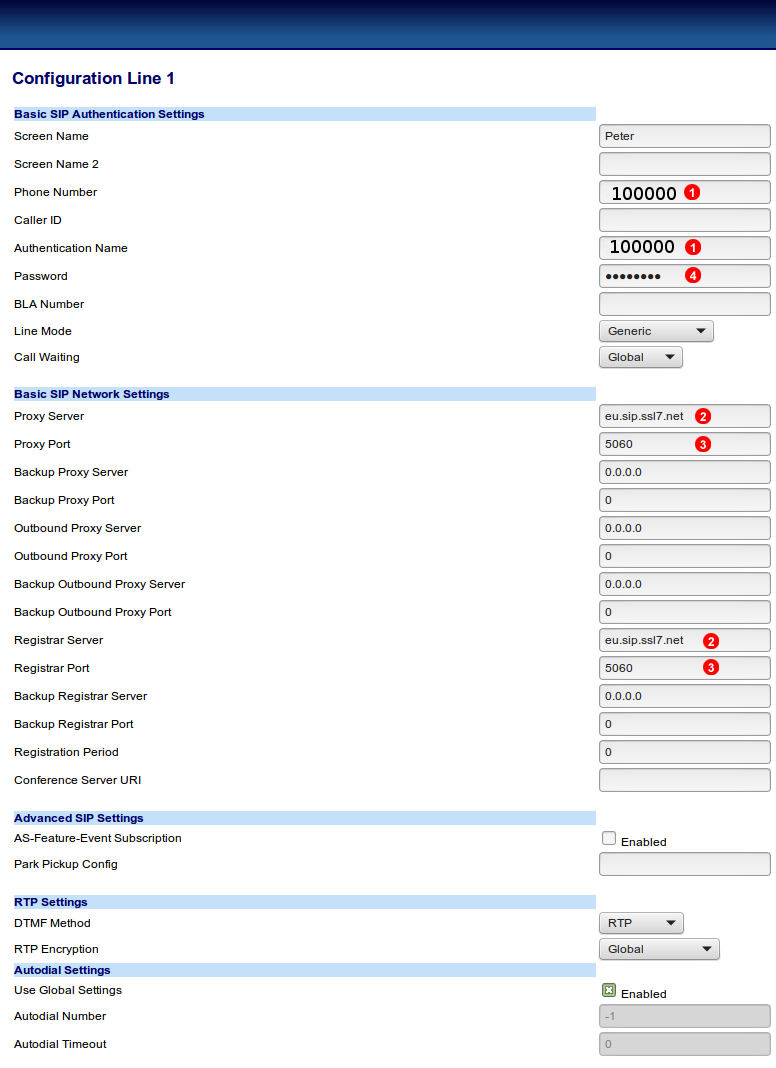Screen dimensions: 776x1068
Task: Click the Park Pickup Config field
Action: [x=684, y=864]
